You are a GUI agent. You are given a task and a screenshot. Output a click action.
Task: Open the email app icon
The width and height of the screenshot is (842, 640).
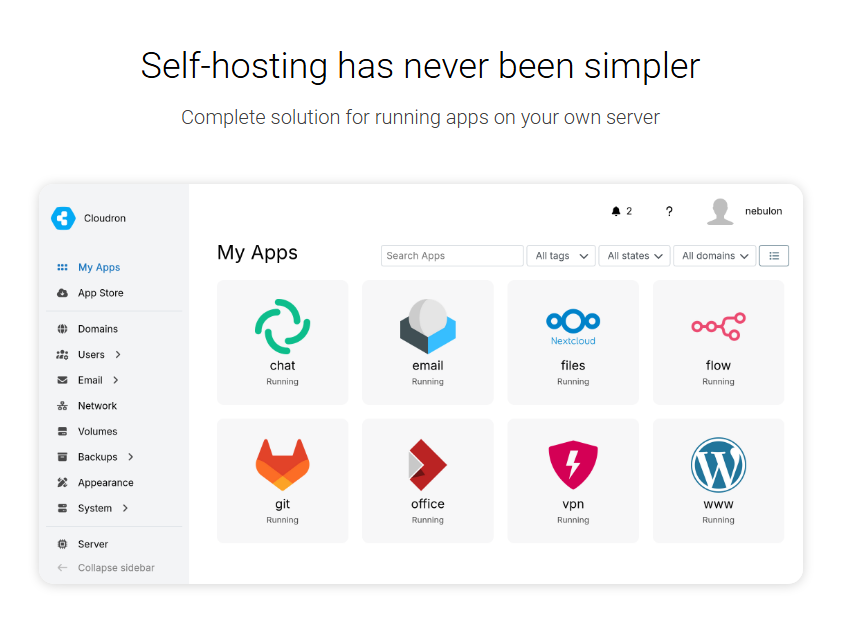coord(428,326)
